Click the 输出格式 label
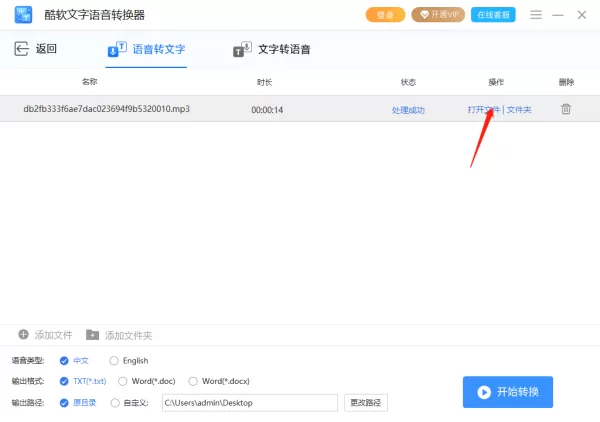Image resolution: width=600 pixels, height=422 pixels. (28, 381)
